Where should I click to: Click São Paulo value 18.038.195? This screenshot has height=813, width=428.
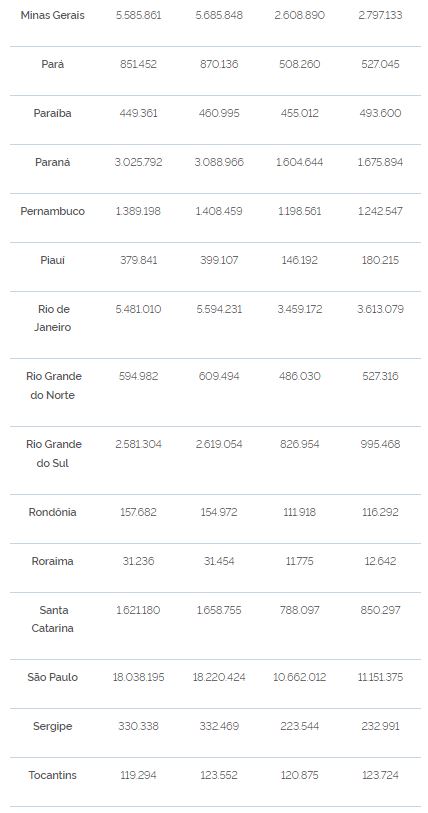(138, 677)
